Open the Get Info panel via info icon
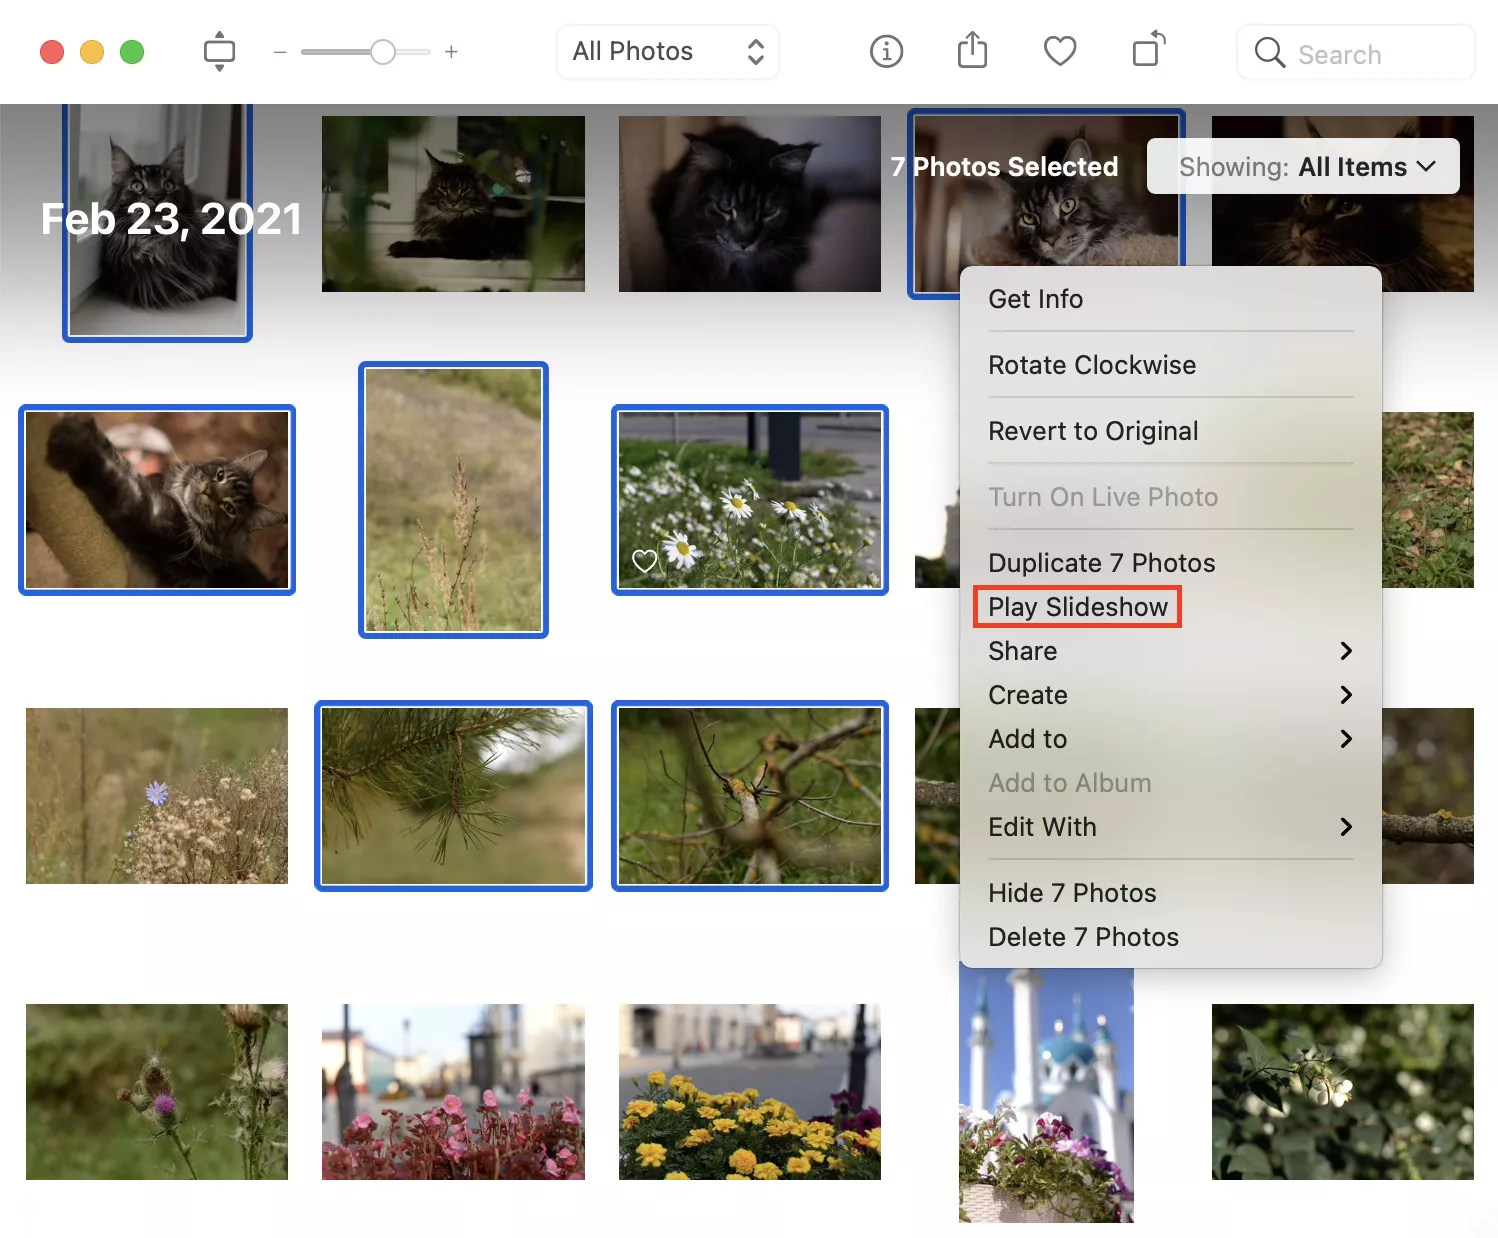 pos(886,52)
